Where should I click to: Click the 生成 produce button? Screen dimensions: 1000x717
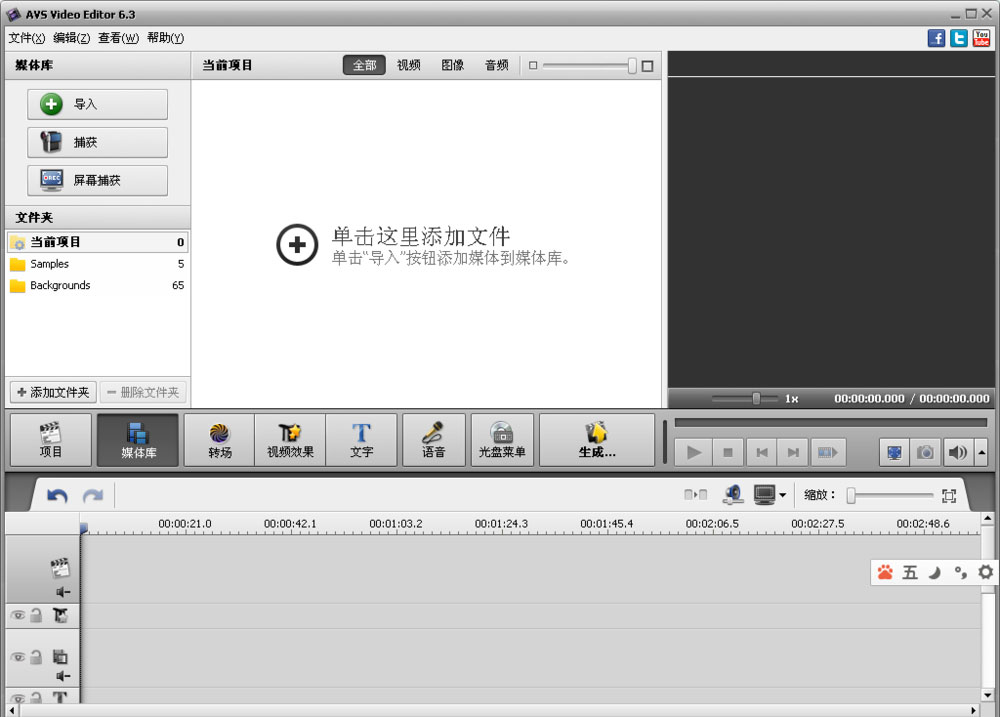coord(597,440)
